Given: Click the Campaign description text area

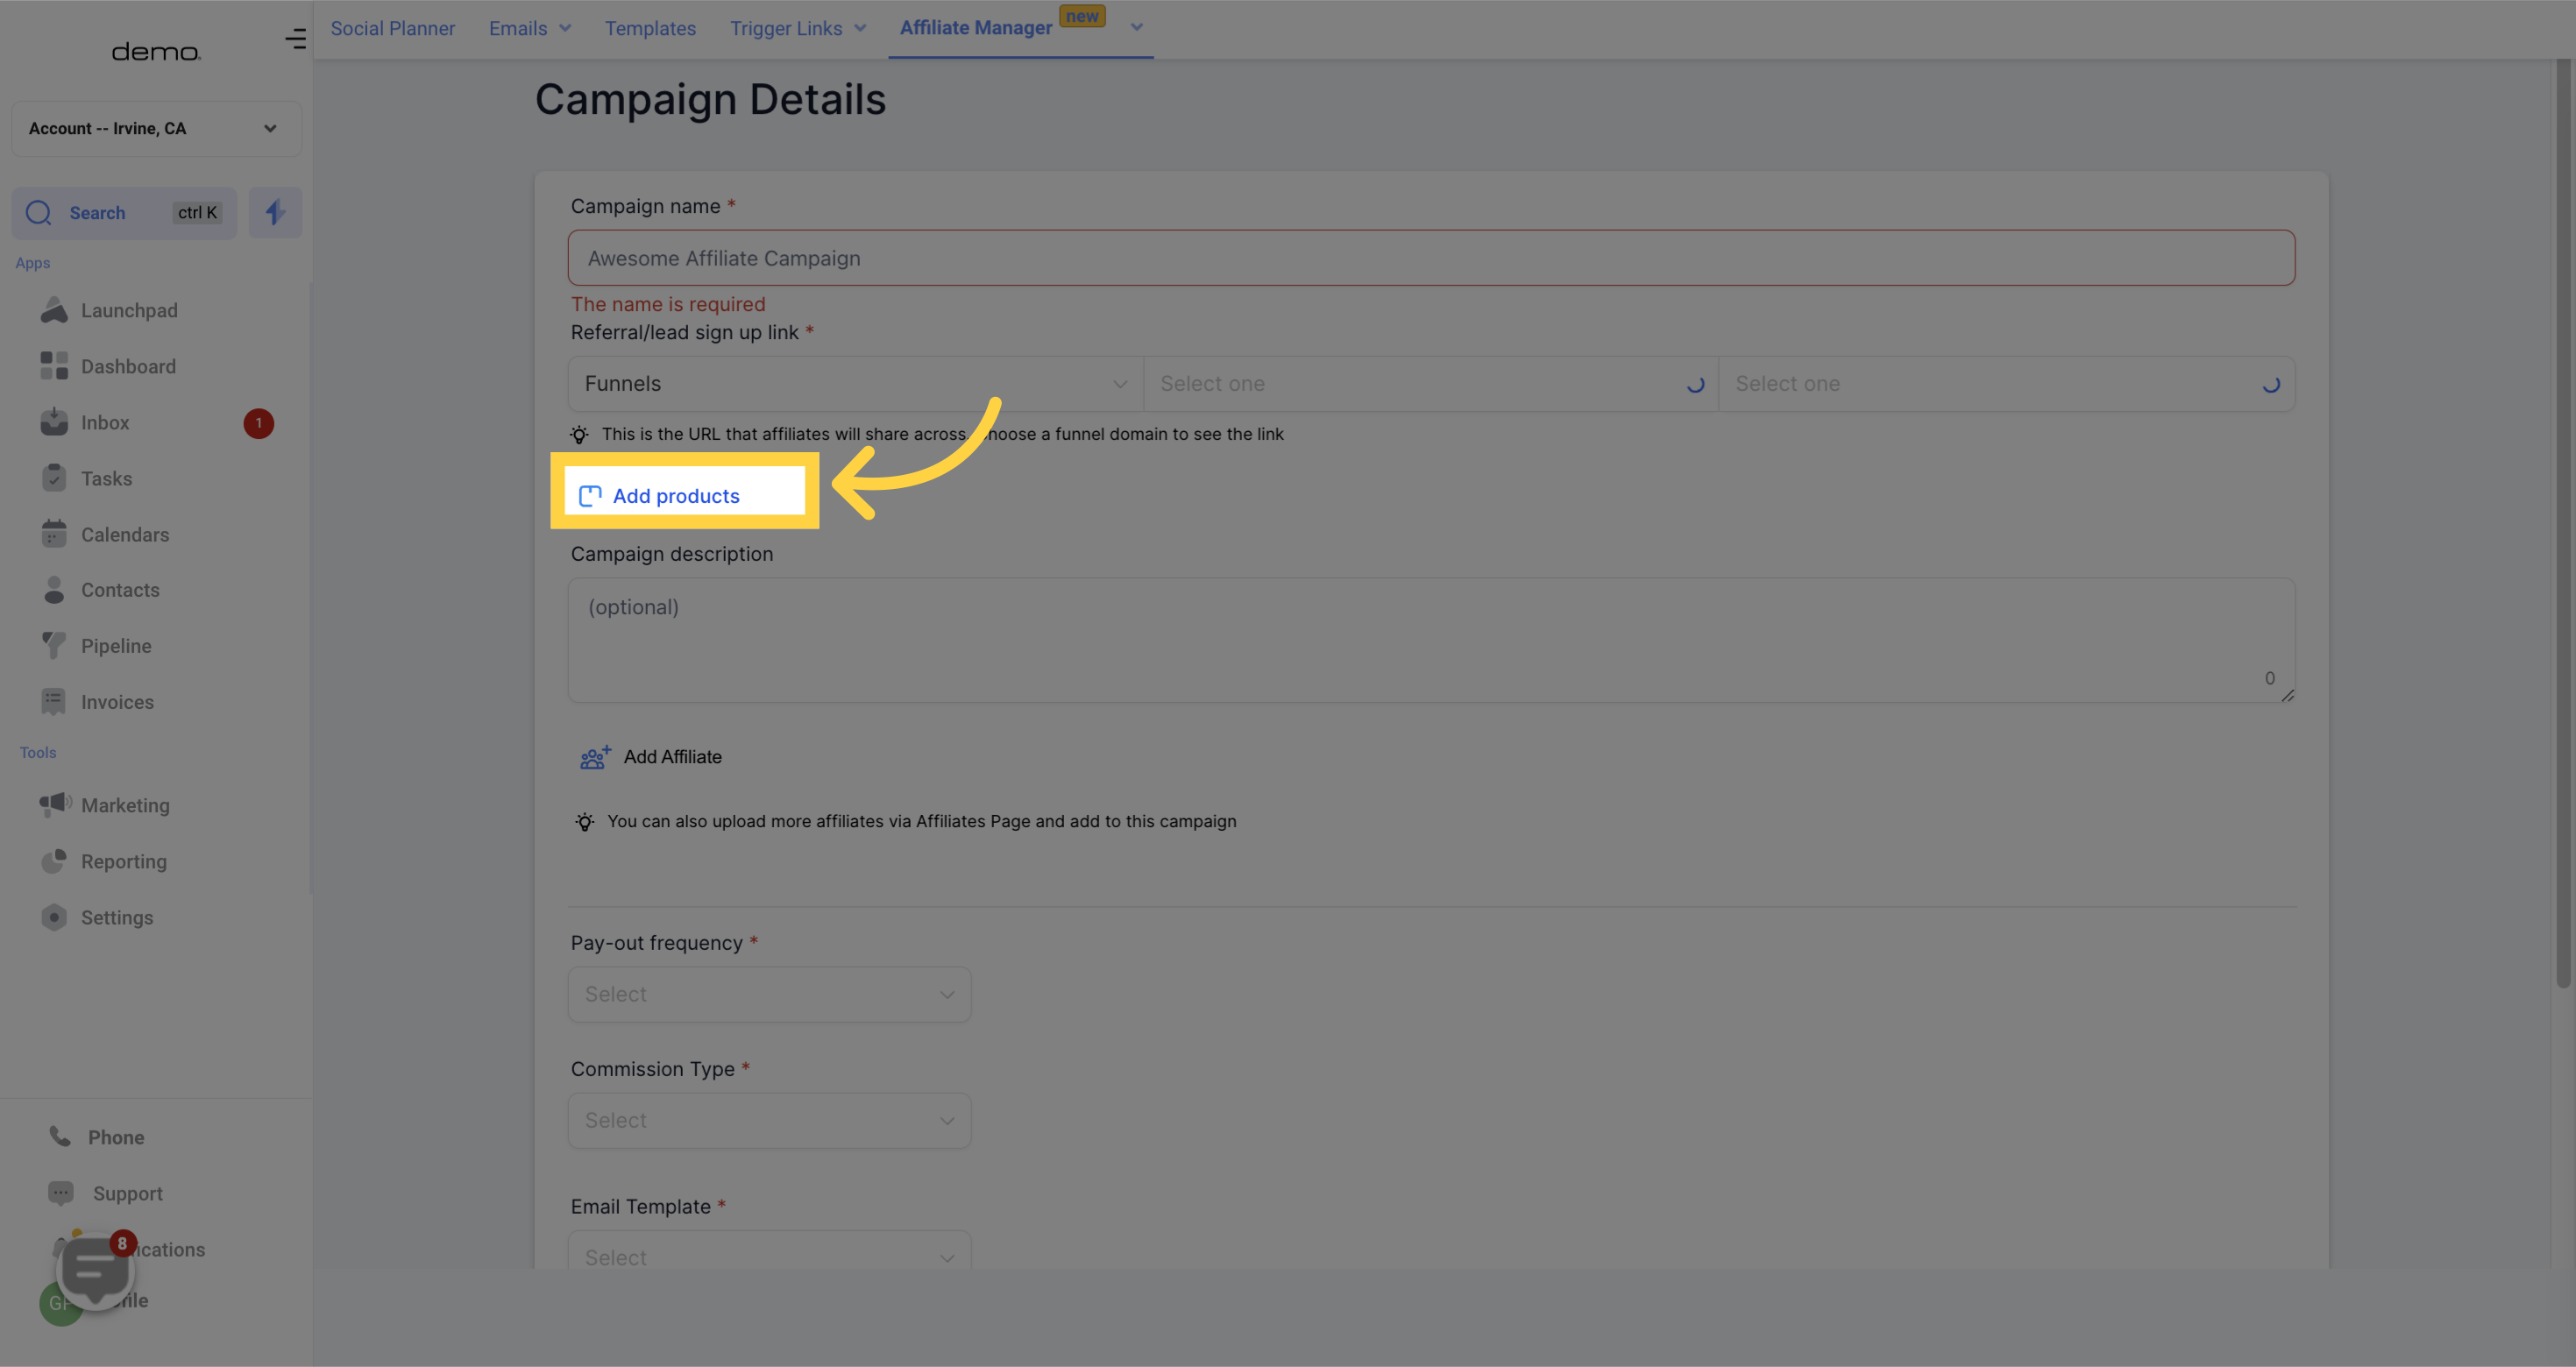Looking at the screenshot, I should tap(1431, 640).
